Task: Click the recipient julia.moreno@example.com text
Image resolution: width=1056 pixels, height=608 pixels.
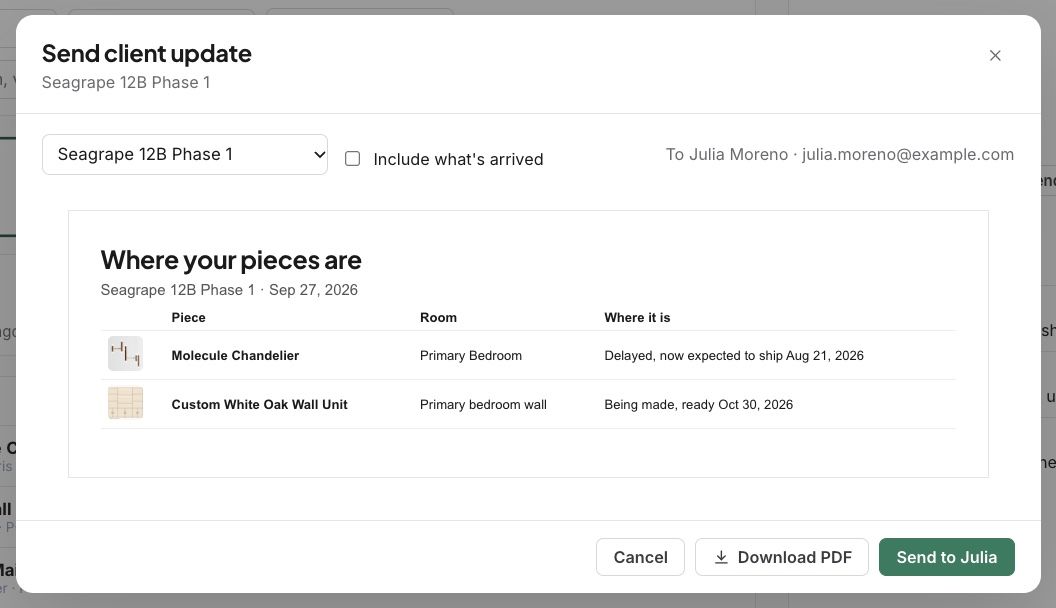Action: (908, 154)
